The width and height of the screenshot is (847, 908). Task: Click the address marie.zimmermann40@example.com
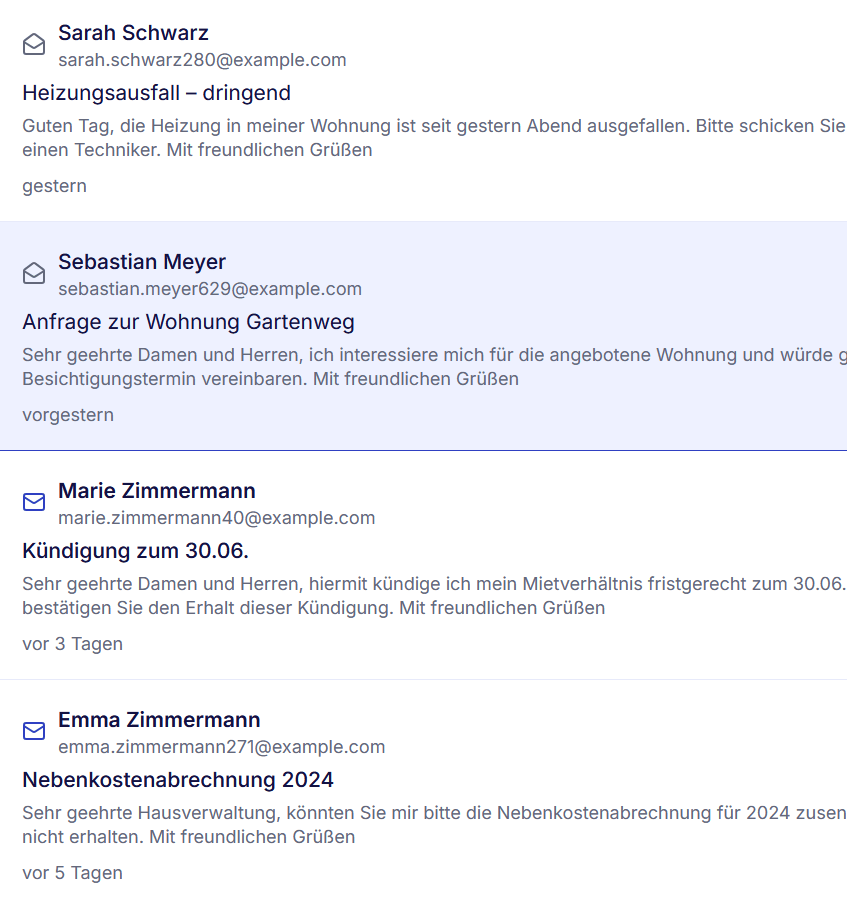217,518
